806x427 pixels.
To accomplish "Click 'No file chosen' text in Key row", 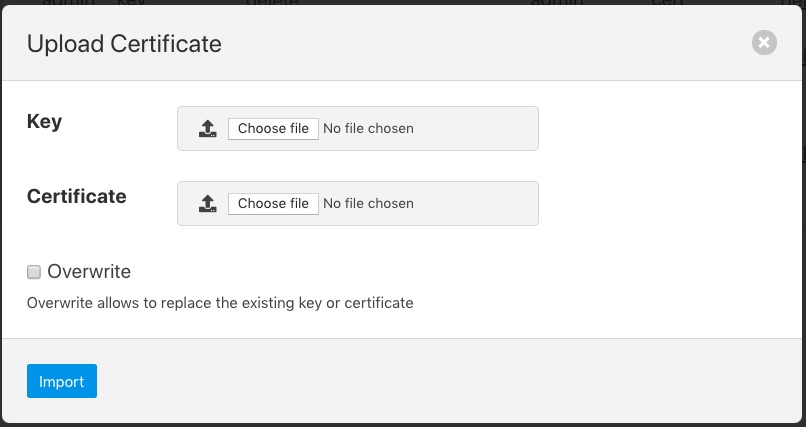I will 368,128.
